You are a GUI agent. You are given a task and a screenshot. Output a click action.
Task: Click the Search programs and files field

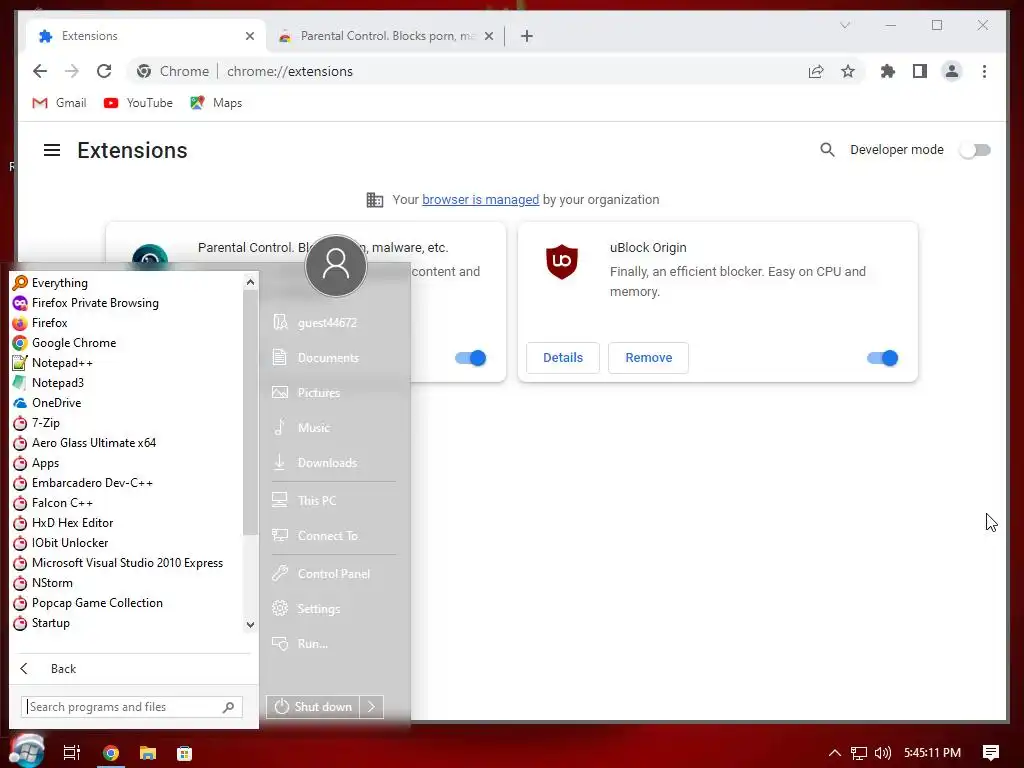[x=132, y=707]
